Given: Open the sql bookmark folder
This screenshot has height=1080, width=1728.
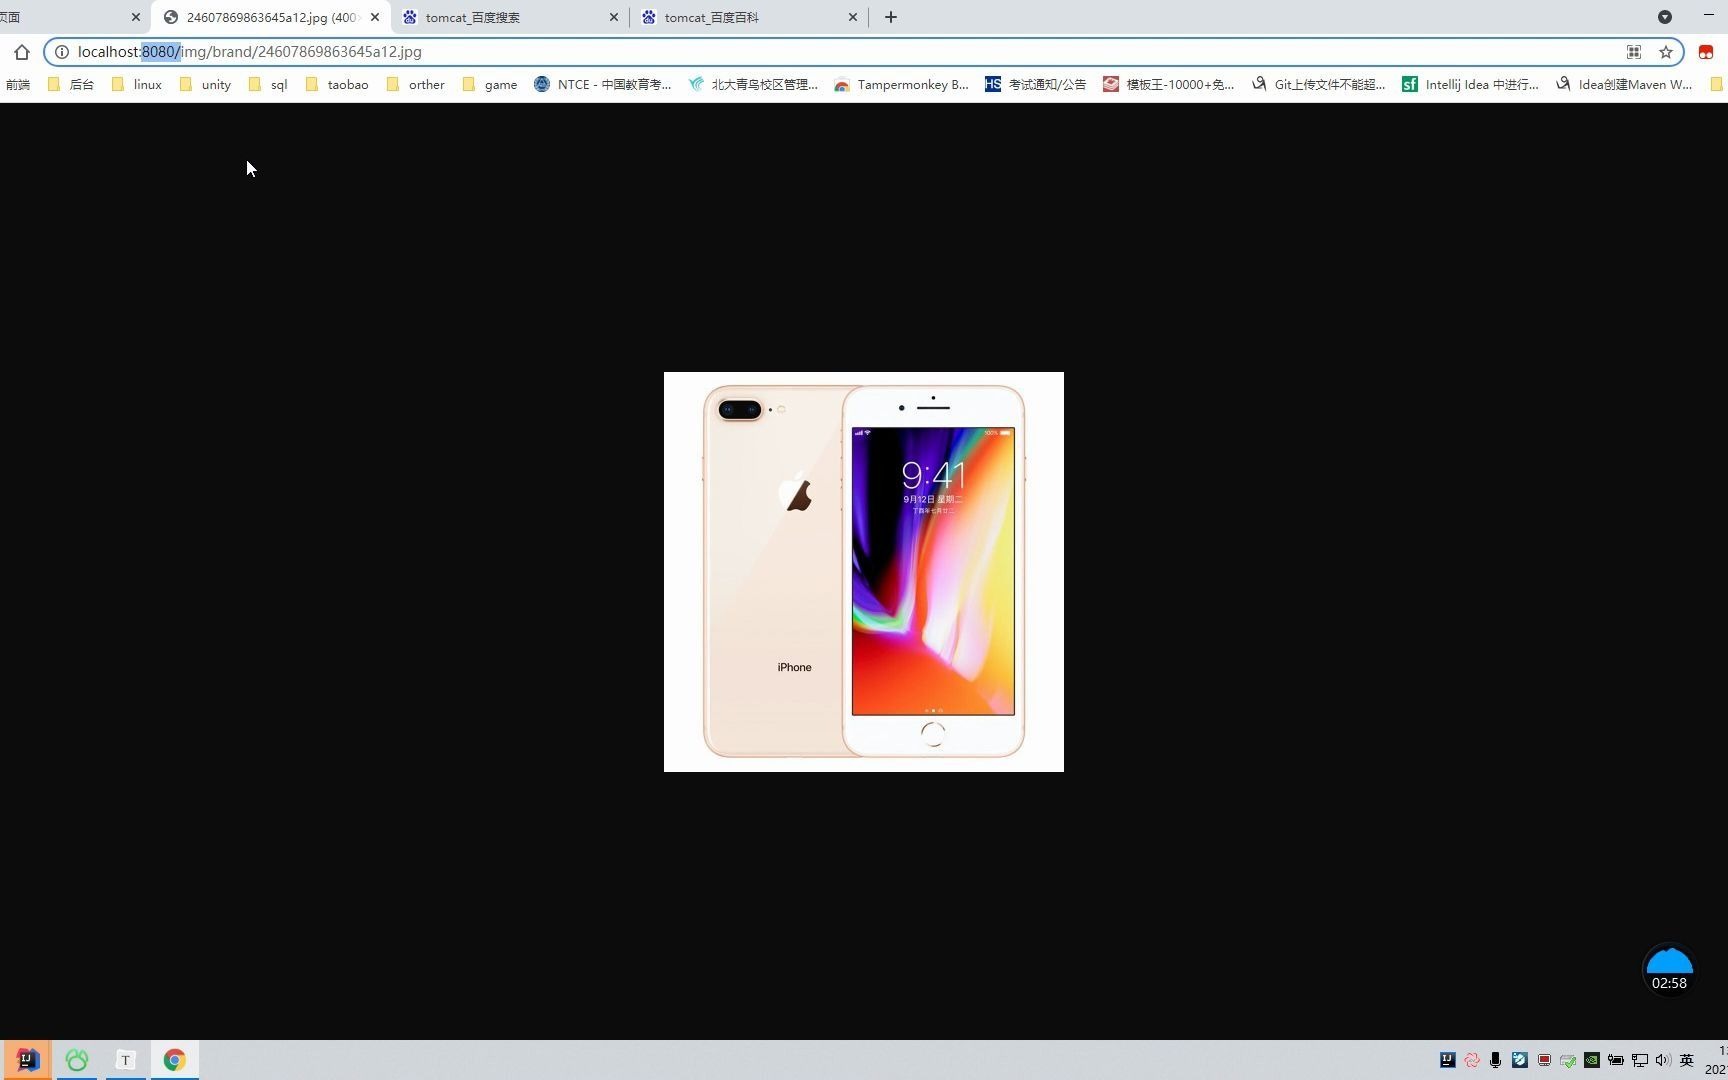Looking at the screenshot, I should tap(268, 85).
